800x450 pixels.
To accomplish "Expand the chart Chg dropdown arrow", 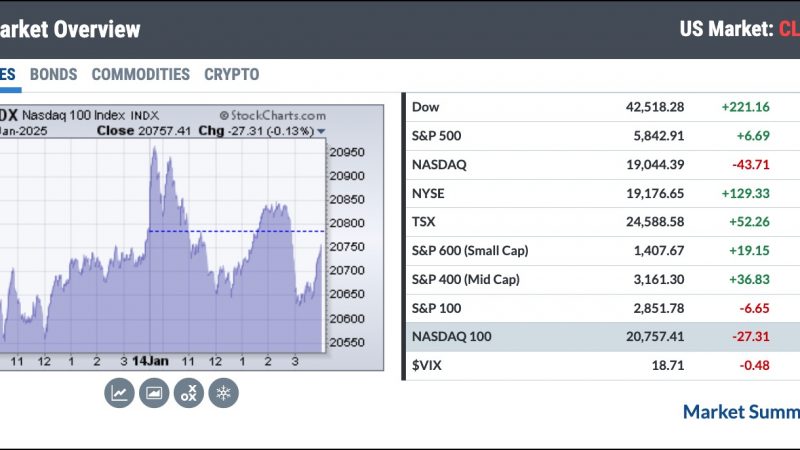I will pos(321,132).
